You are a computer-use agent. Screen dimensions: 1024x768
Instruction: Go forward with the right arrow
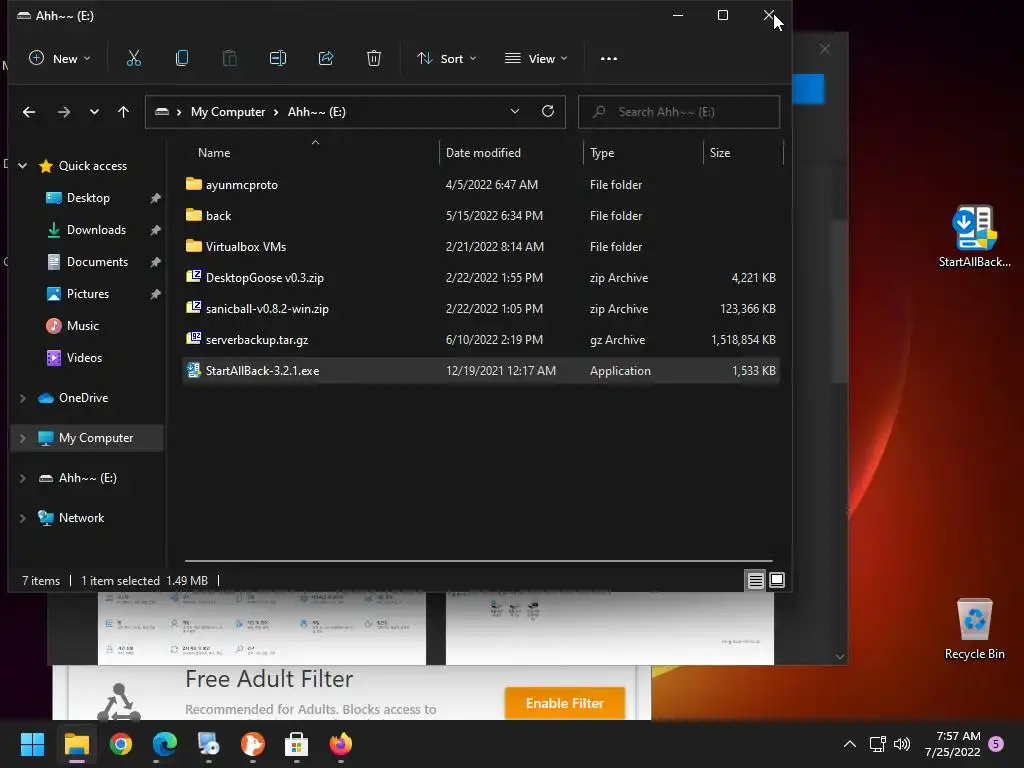(x=63, y=112)
